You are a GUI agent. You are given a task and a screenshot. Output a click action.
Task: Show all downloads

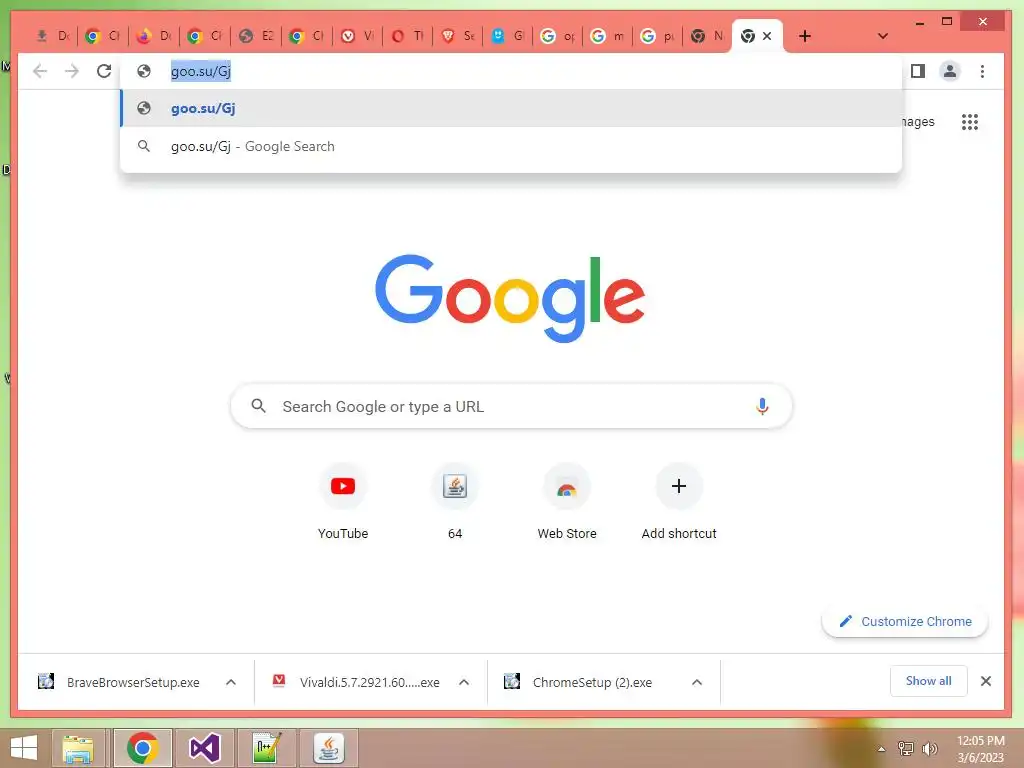(x=928, y=681)
